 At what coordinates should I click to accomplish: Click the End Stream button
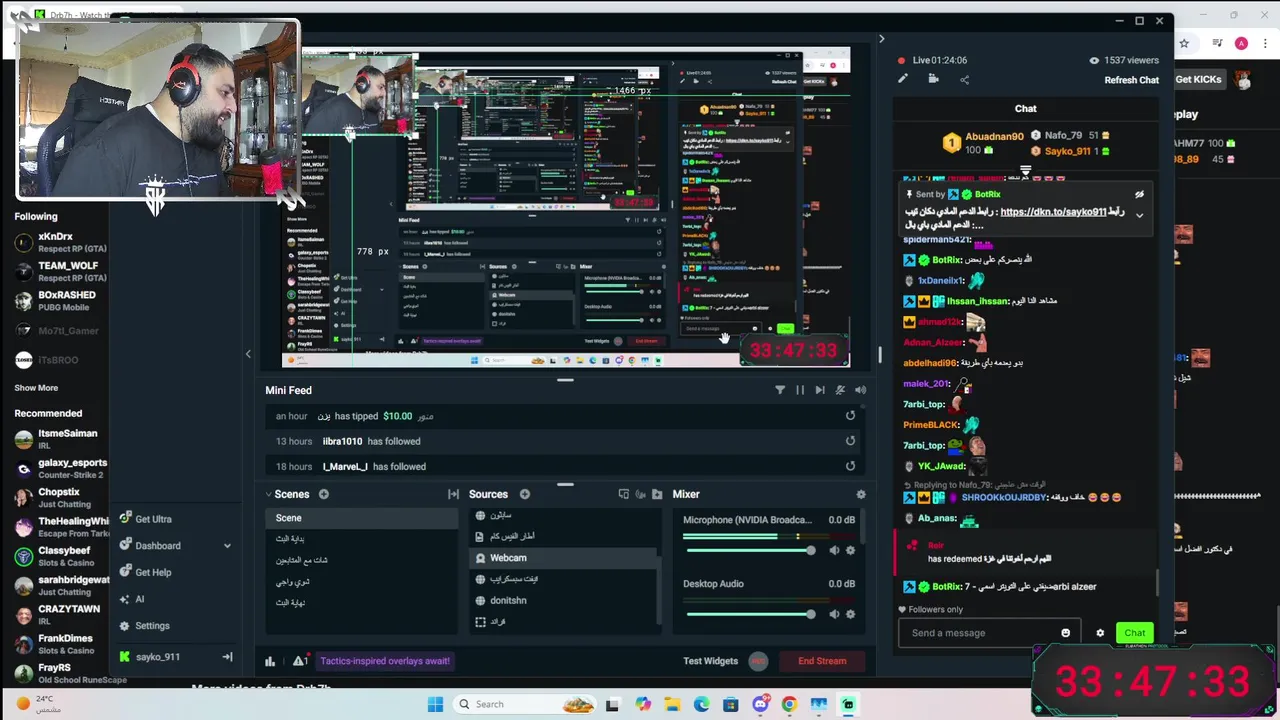[x=822, y=661]
